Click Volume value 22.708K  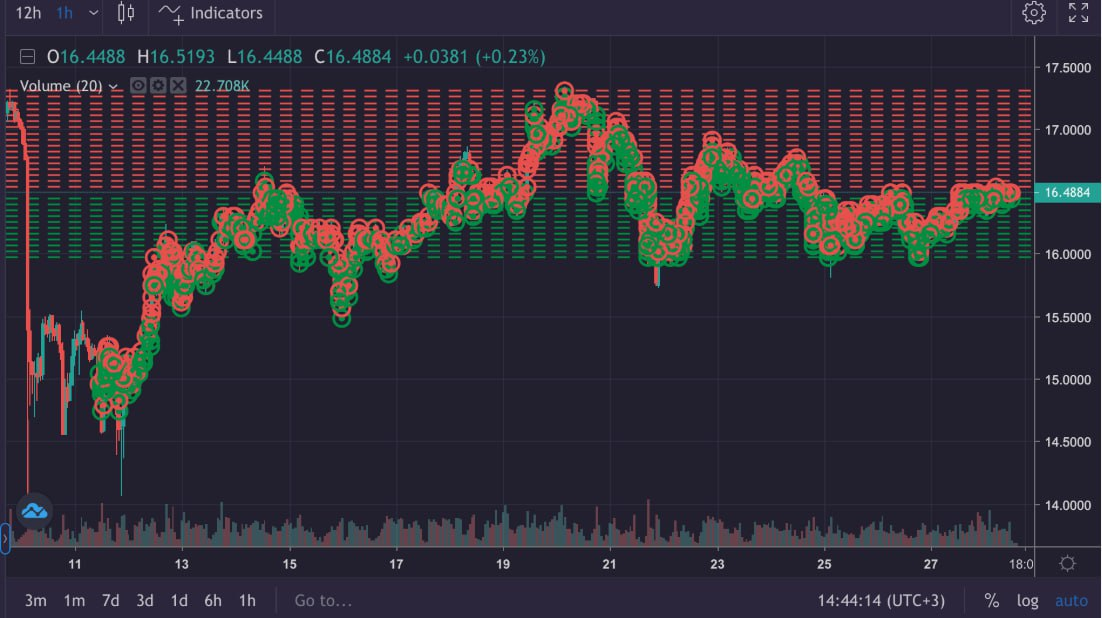click(x=222, y=86)
